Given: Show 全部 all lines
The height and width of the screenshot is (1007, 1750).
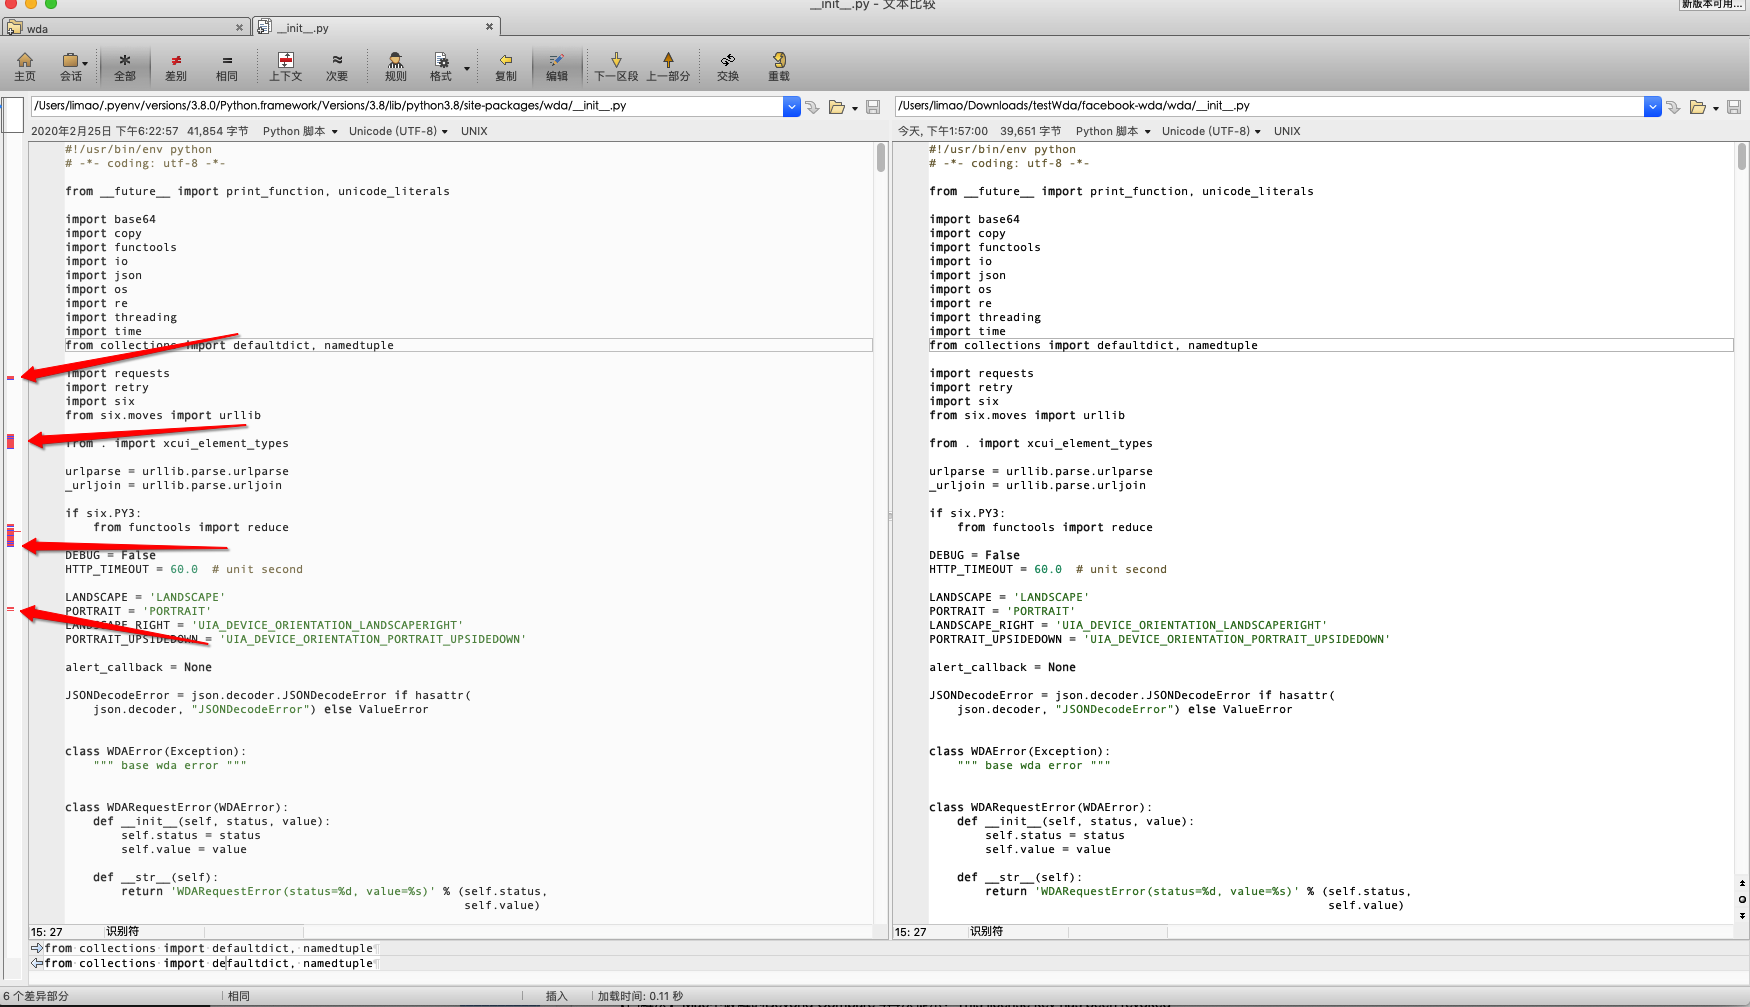Looking at the screenshot, I should [124, 67].
